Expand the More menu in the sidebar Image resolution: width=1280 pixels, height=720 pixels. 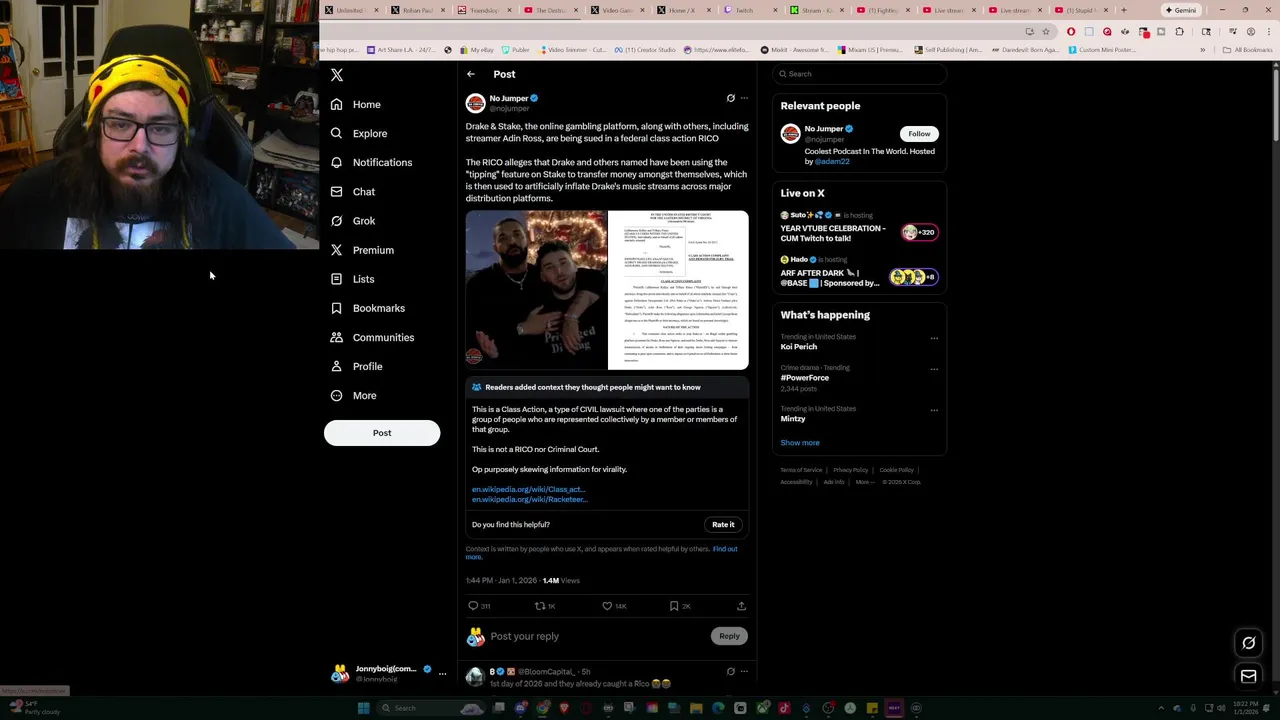(x=352, y=395)
